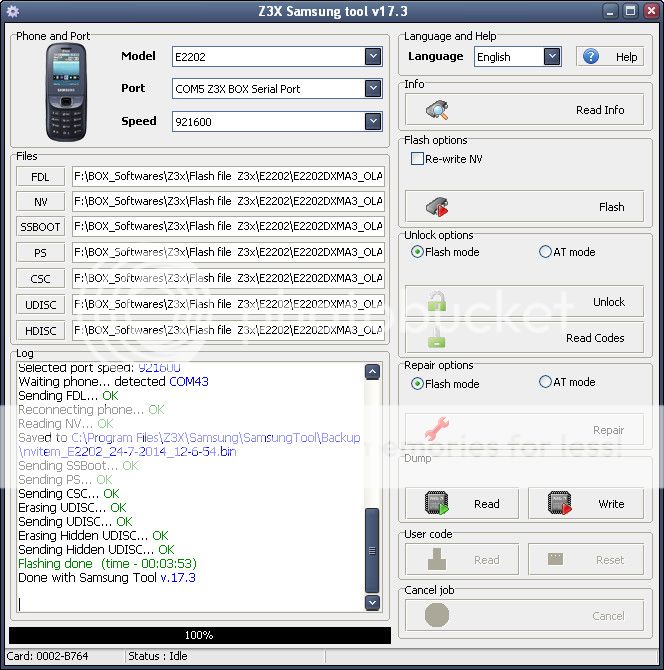Open the Model dropdown arrow
This screenshot has height=670, width=664.
point(373,56)
